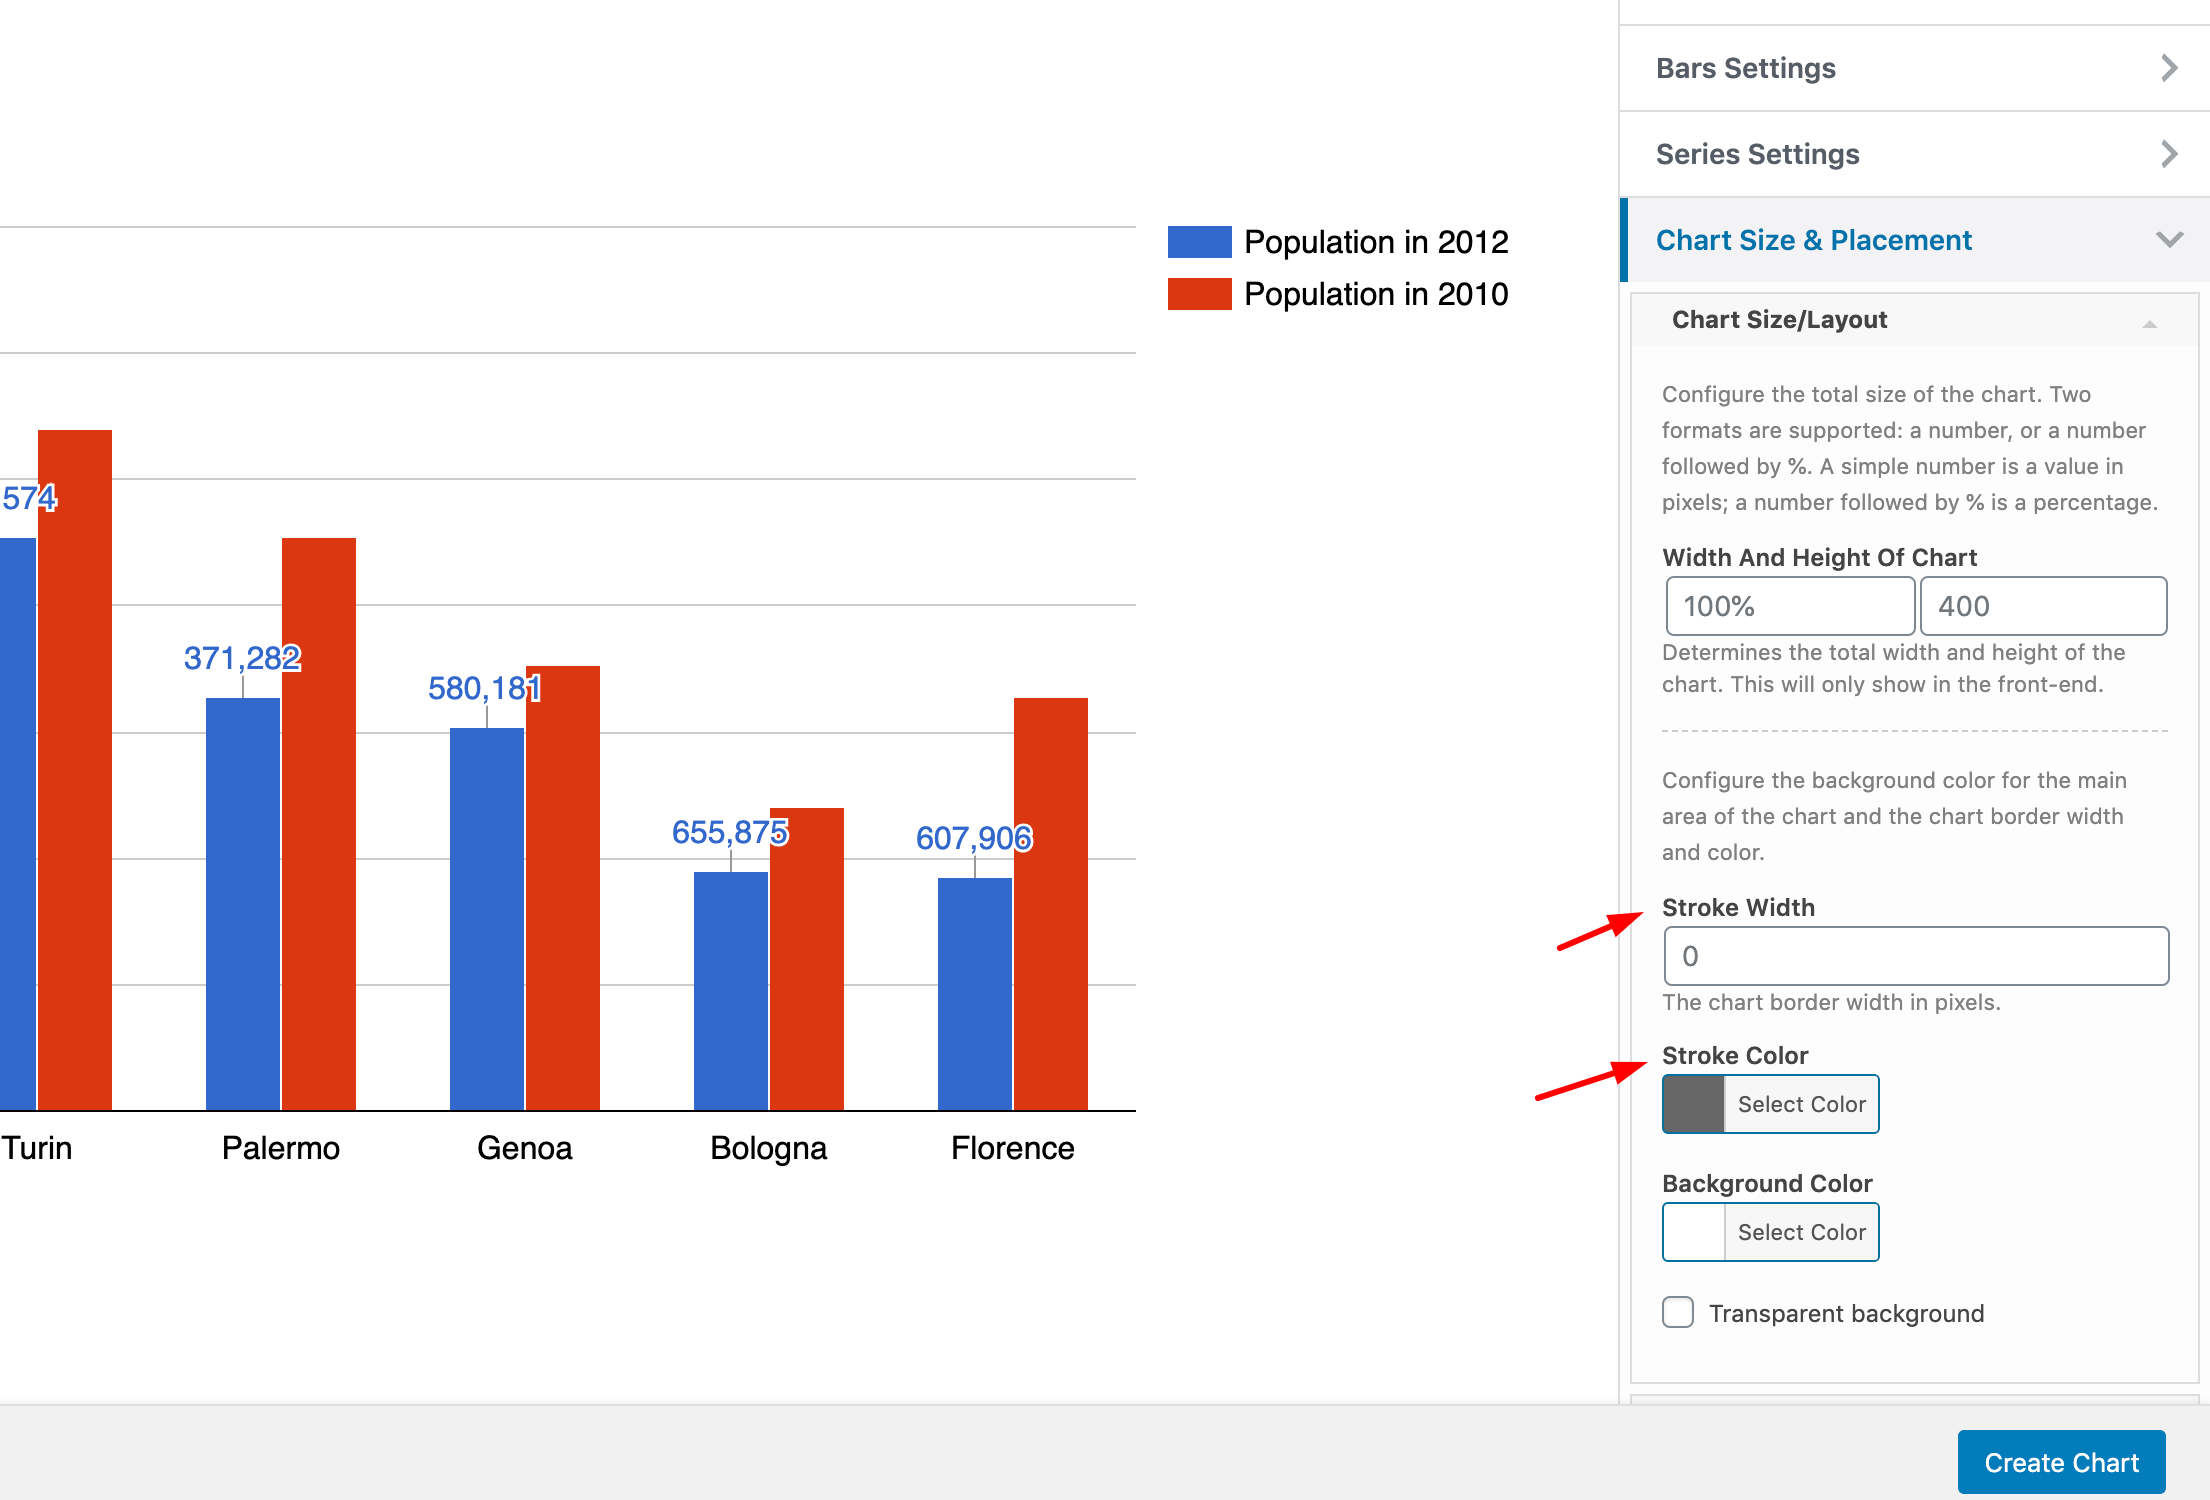The width and height of the screenshot is (2210, 1500).
Task: Click the blue Population in 2012 legend icon
Action: point(1199,242)
